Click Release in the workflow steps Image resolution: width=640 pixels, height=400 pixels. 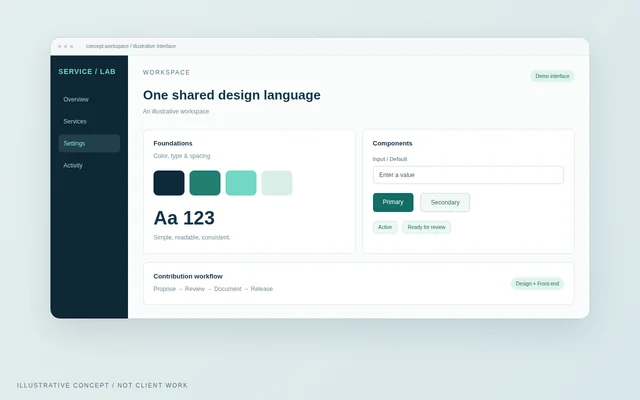pyautogui.click(x=262, y=289)
